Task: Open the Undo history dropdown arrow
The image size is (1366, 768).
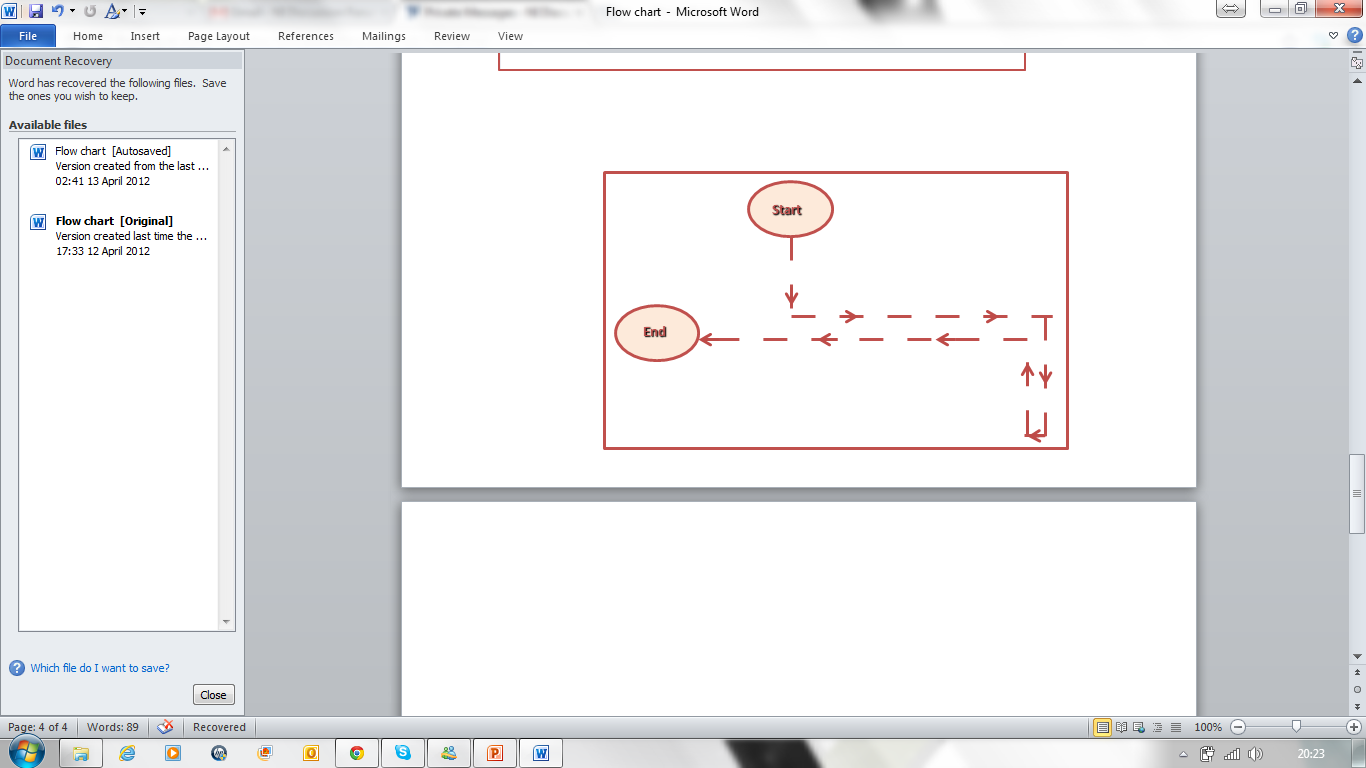Action: coord(72,12)
